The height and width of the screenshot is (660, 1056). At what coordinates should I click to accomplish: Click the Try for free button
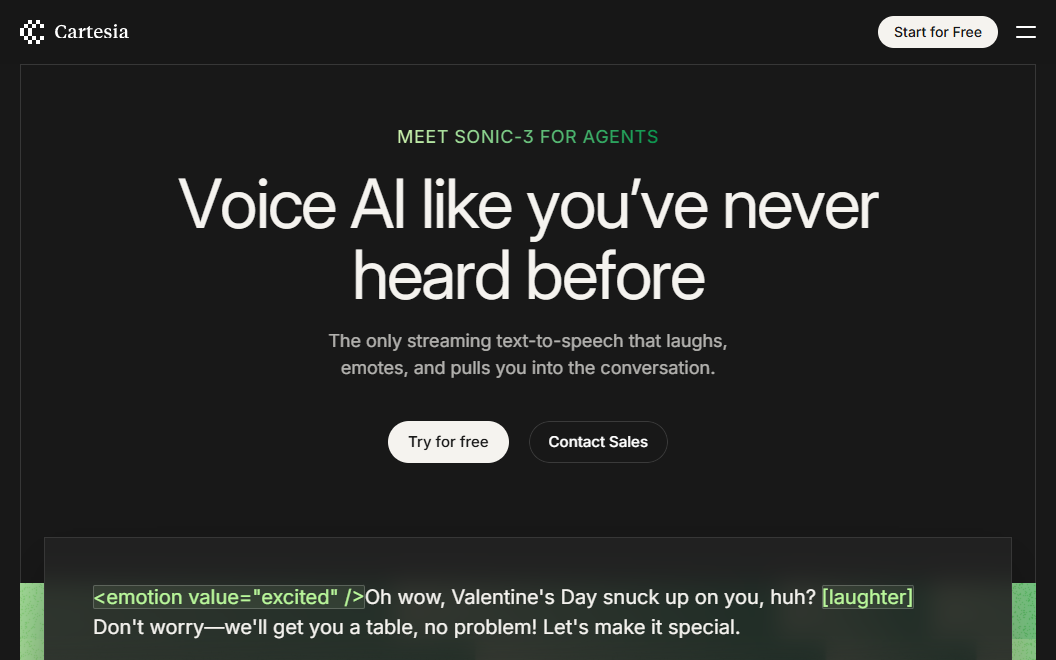[x=448, y=442]
